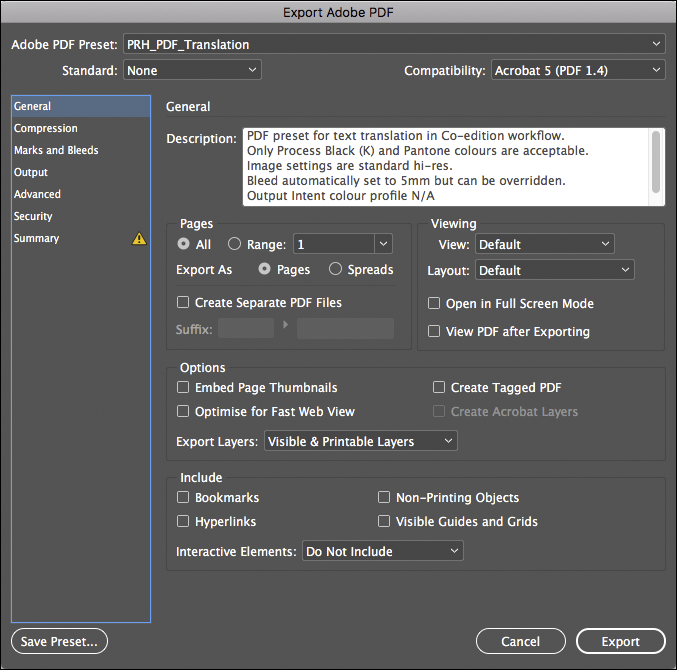Show the Summary category
The image size is (677, 670).
coord(81,238)
